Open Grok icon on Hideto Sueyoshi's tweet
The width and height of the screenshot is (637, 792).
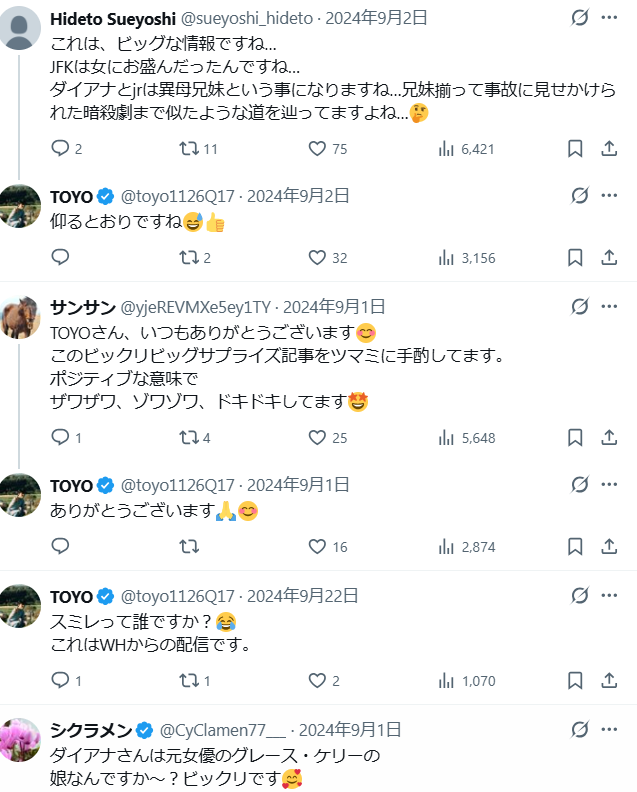(x=578, y=18)
